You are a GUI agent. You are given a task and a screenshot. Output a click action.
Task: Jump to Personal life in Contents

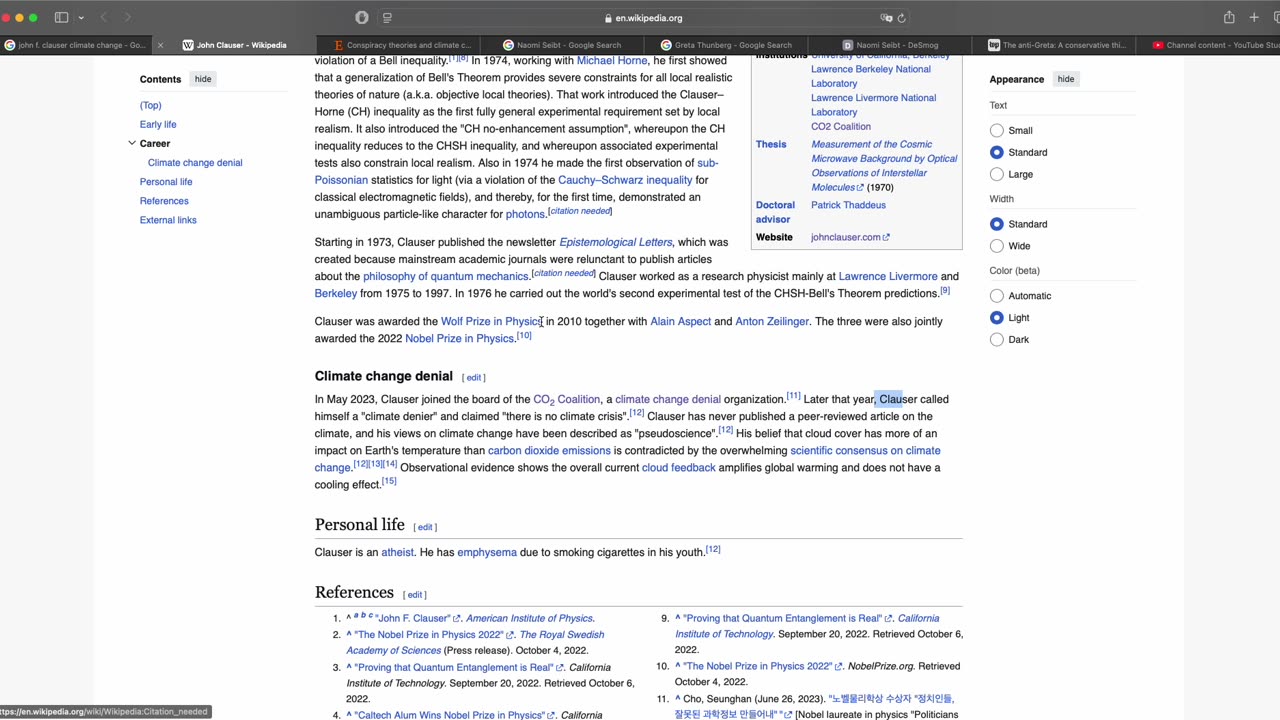coord(166,181)
